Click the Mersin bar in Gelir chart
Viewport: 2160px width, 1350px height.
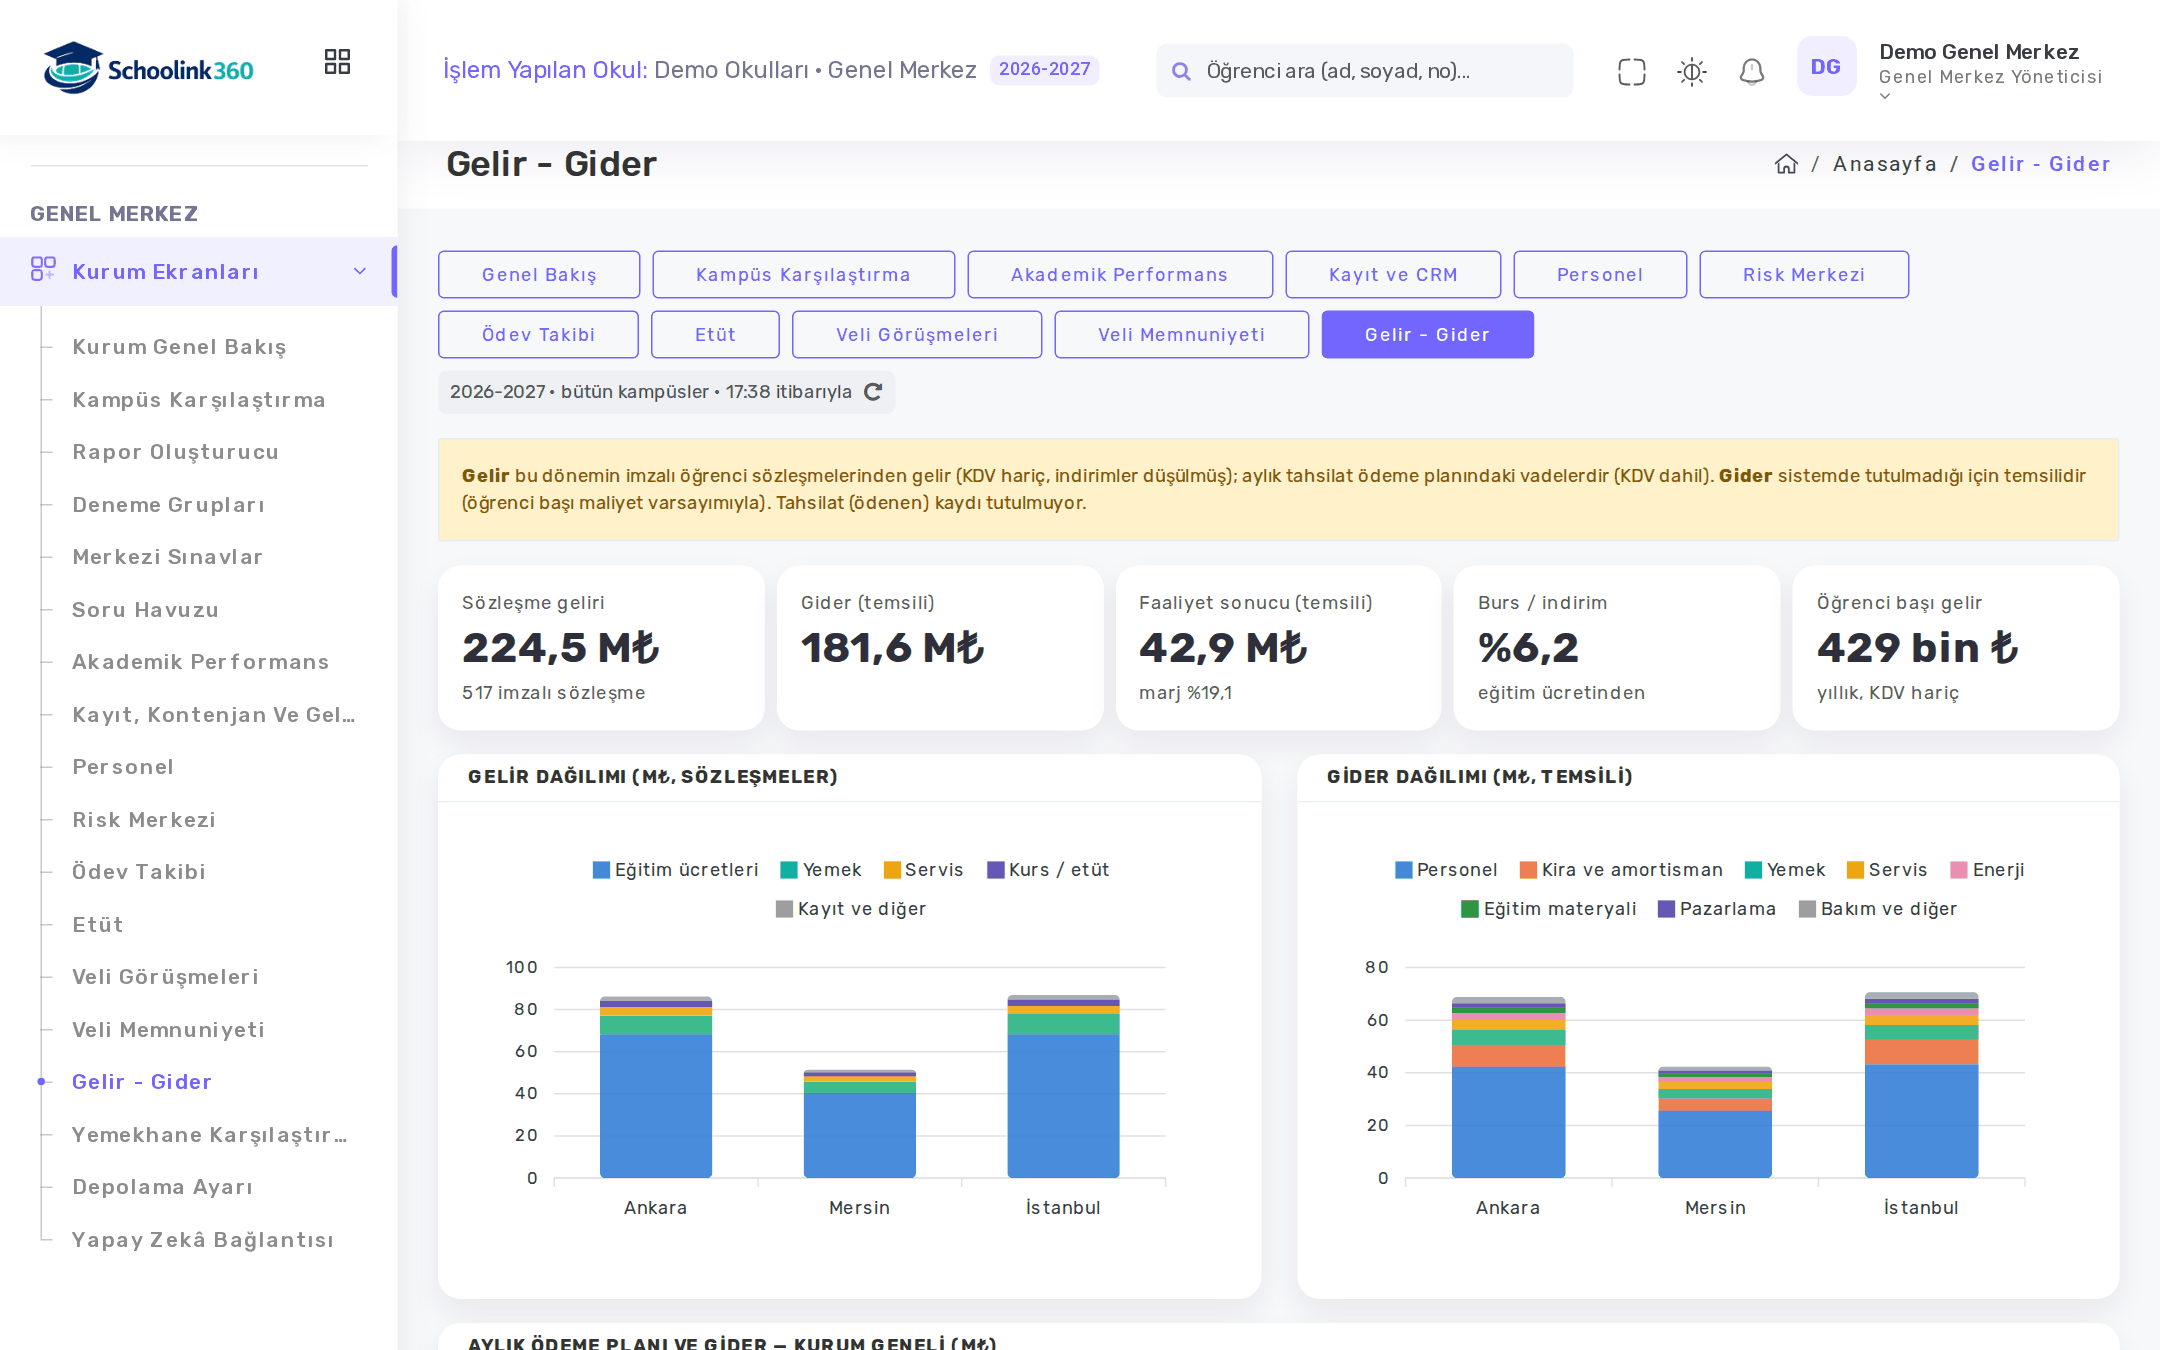click(859, 1124)
